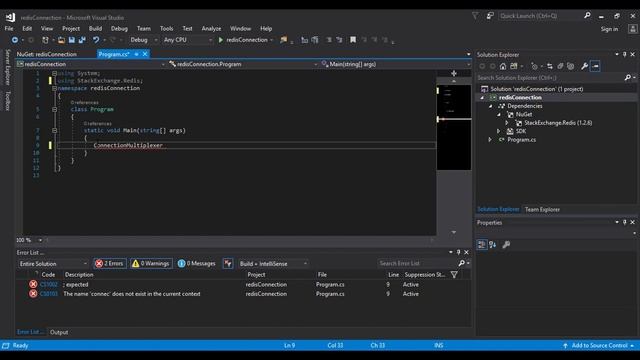Click in the Search Error List field
This screenshot has width=640, height=360.
(417, 263)
